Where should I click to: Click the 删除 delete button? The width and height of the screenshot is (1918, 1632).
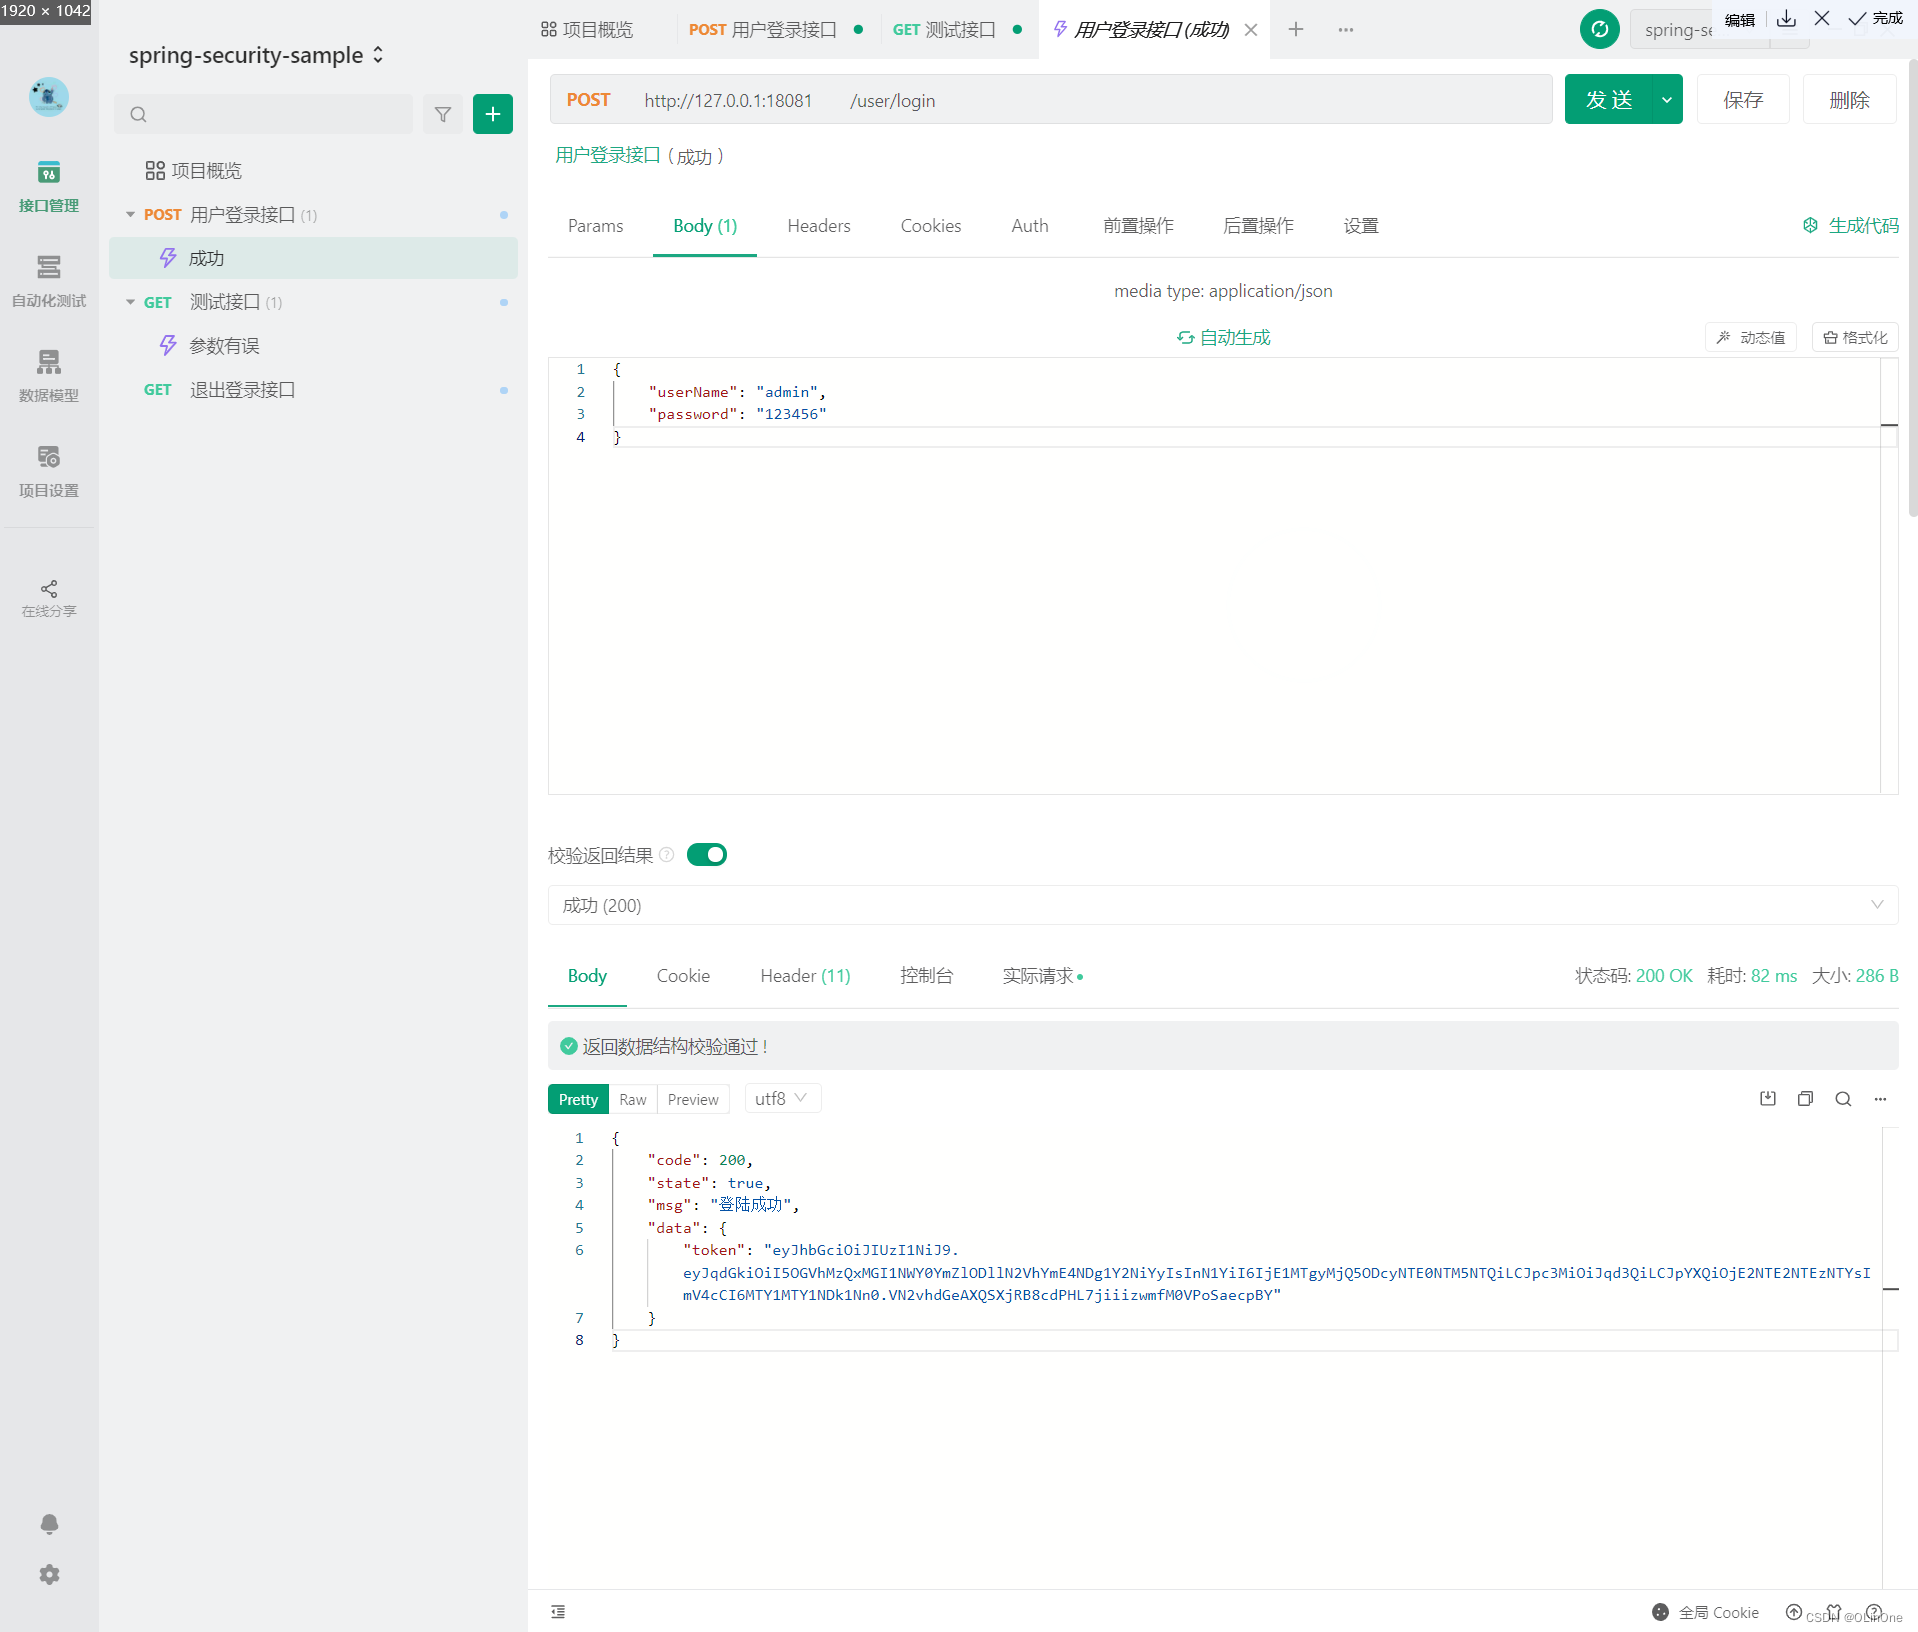(x=1849, y=100)
